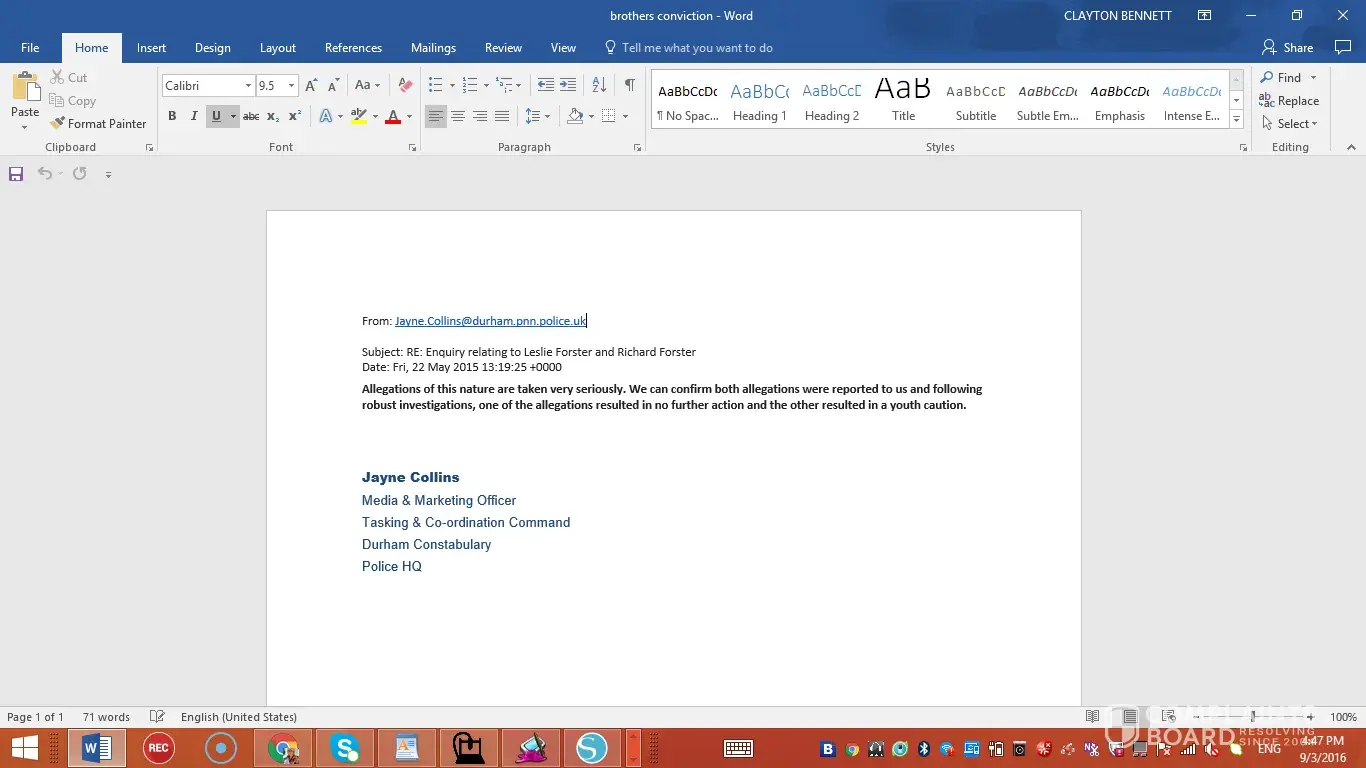The height and width of the screenshot is (768, 1366).
Task: Switch to the References tab
Action: [x=353, y=48]
